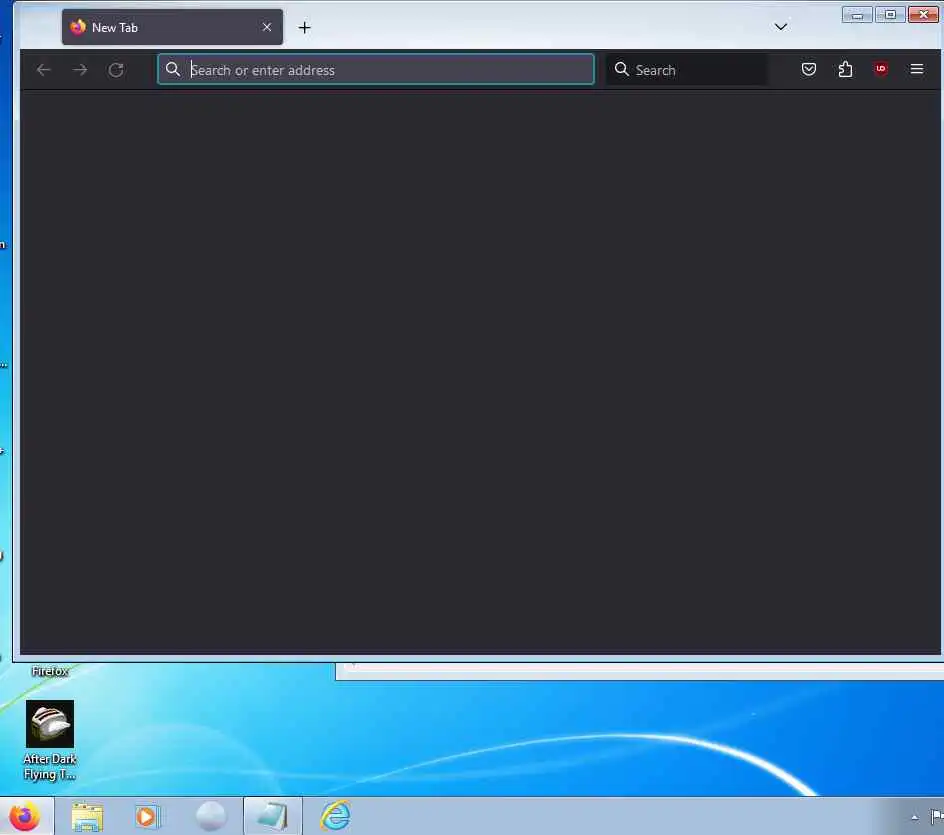
Task: Click the Firefox logo on New Tab
Action: pos(78,27)
